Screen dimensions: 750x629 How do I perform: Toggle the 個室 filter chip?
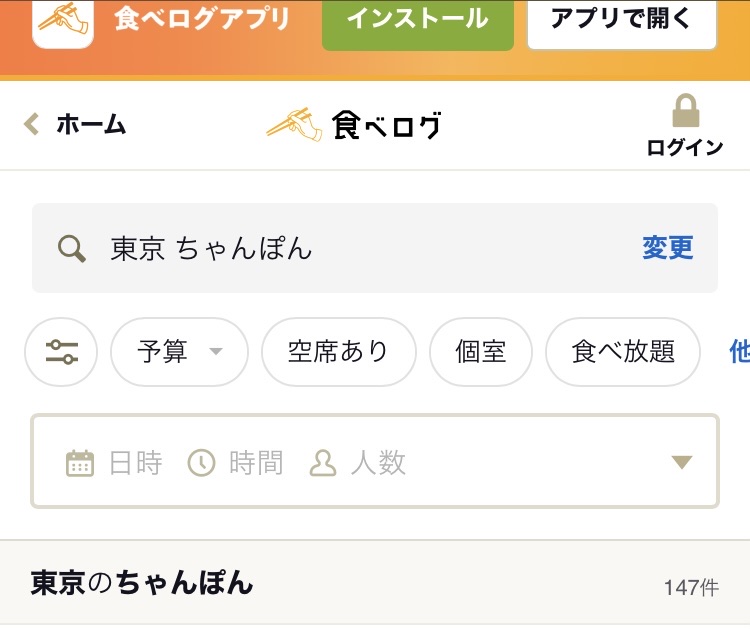tap(481, 352)
